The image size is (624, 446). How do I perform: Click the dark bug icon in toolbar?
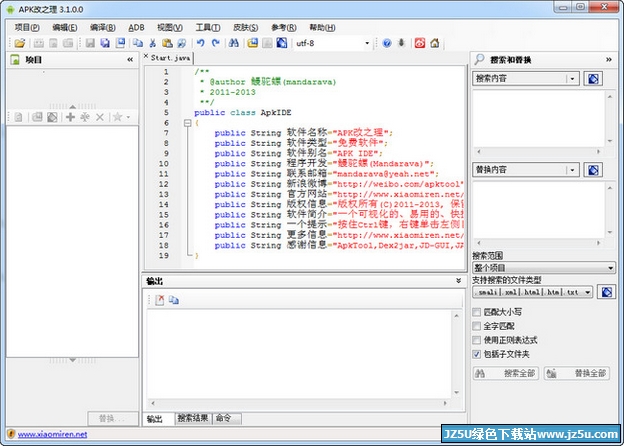(402, 43)
